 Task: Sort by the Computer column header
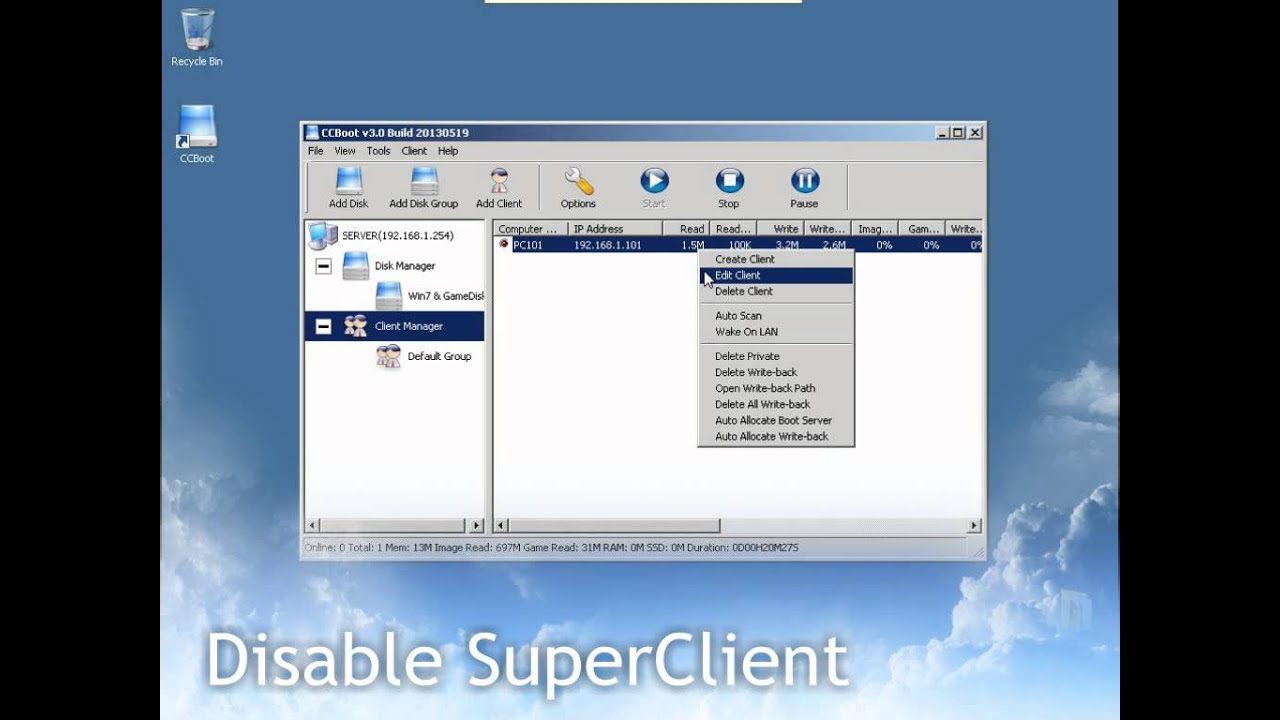tap(531, 229)
